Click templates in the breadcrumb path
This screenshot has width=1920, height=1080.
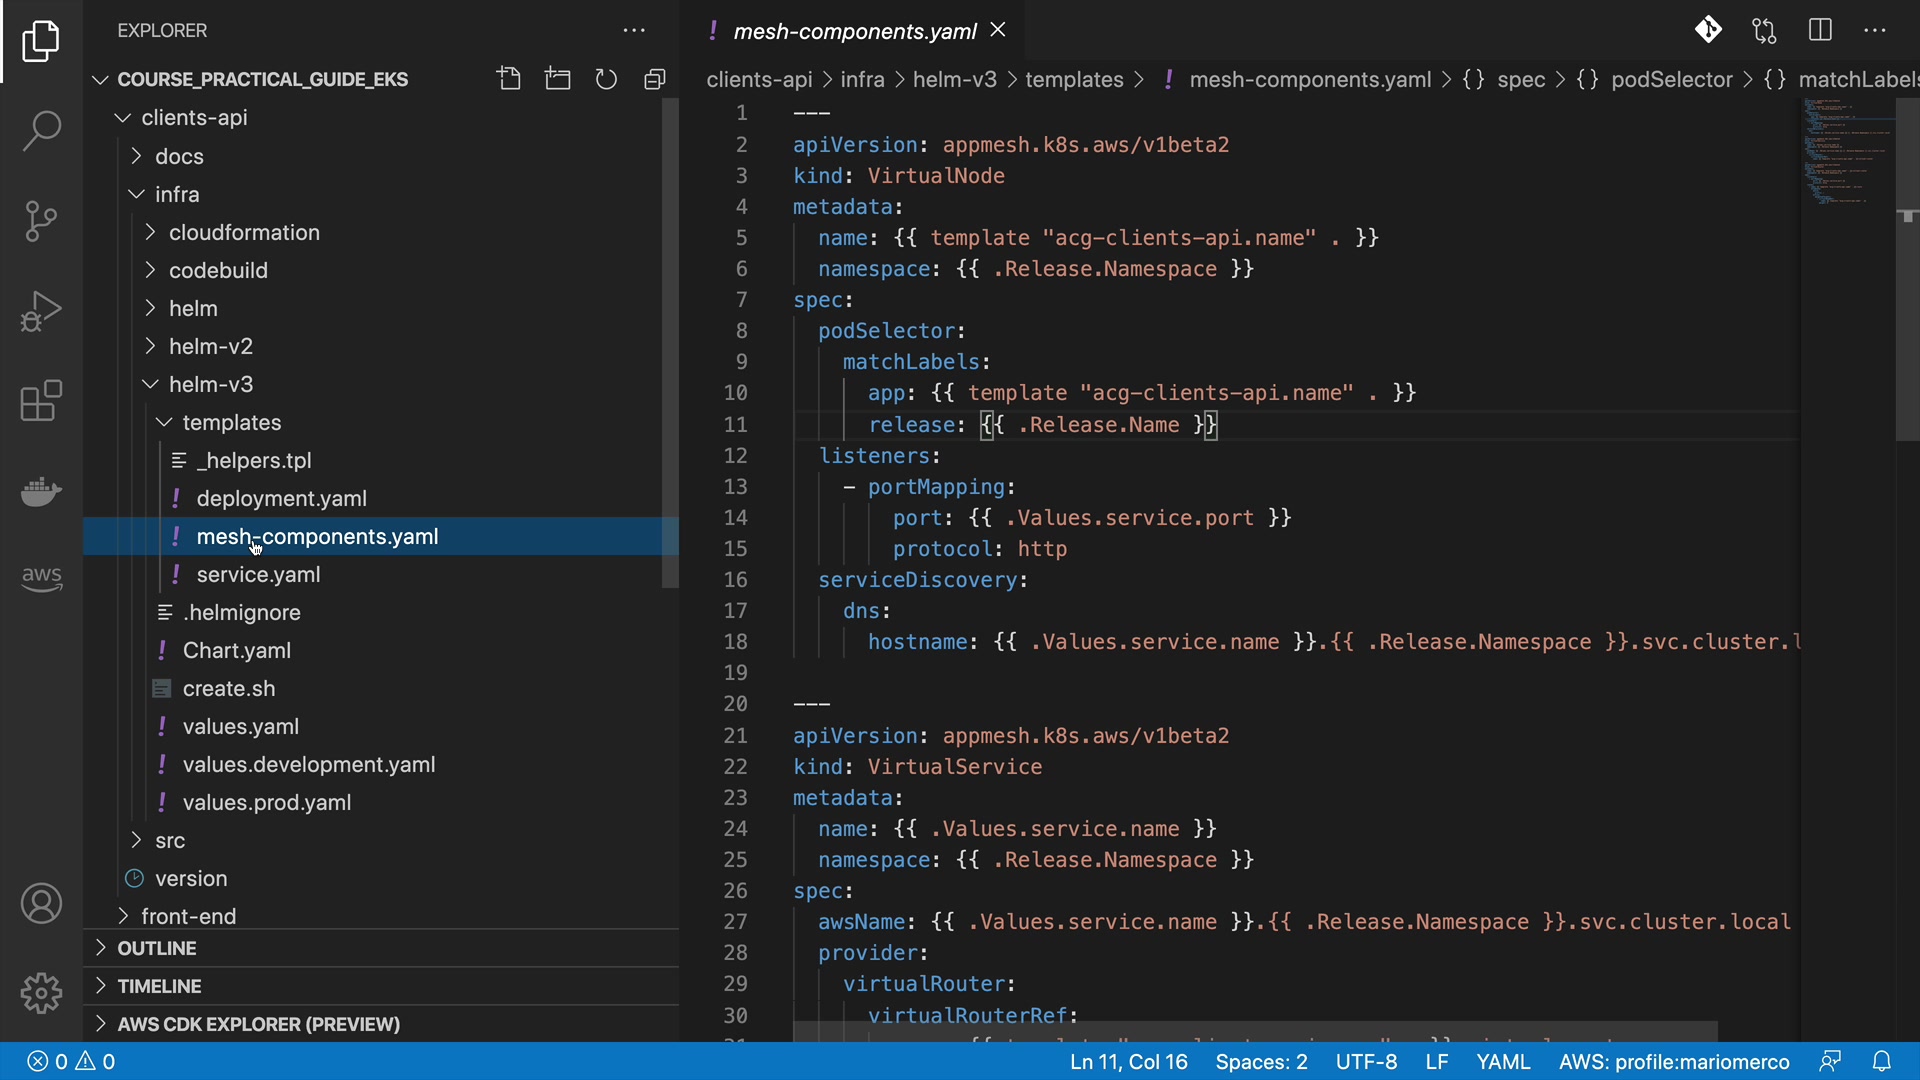point(1074,79)
